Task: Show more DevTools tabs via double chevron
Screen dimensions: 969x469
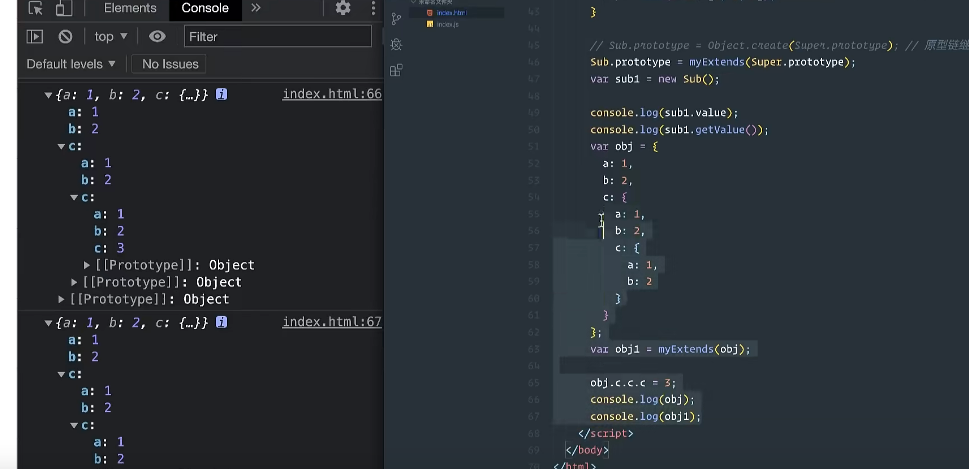Action: 256,8
